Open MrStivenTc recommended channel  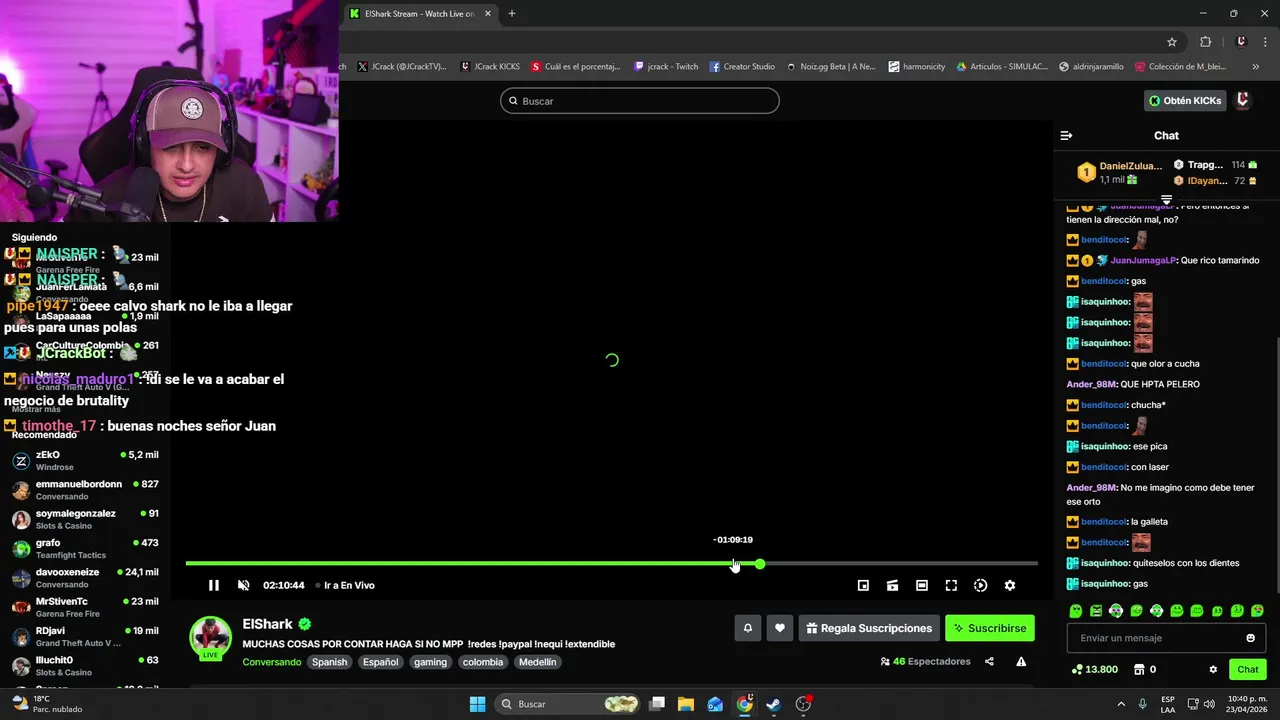click(x=85, y=607)
